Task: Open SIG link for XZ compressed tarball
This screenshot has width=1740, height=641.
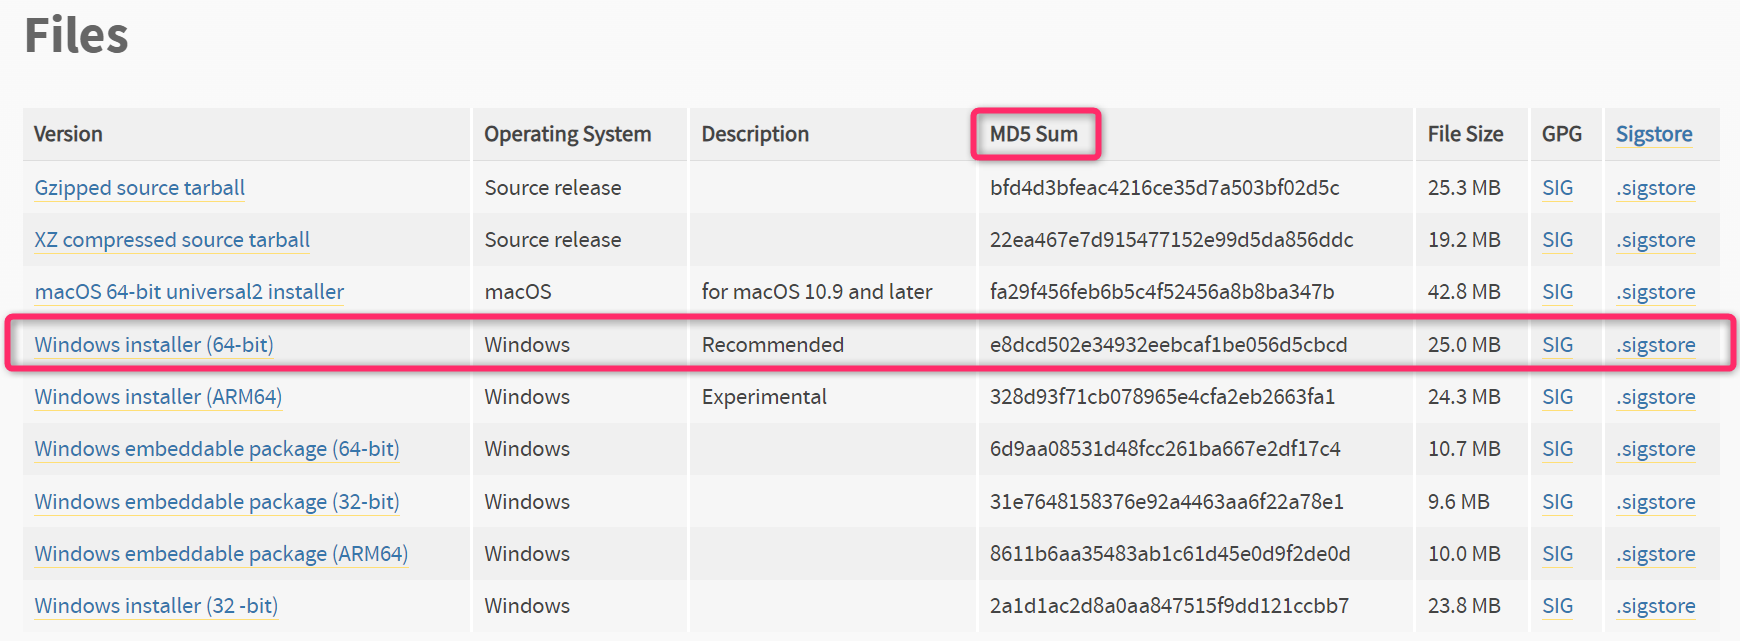Action: point(1557,240)
